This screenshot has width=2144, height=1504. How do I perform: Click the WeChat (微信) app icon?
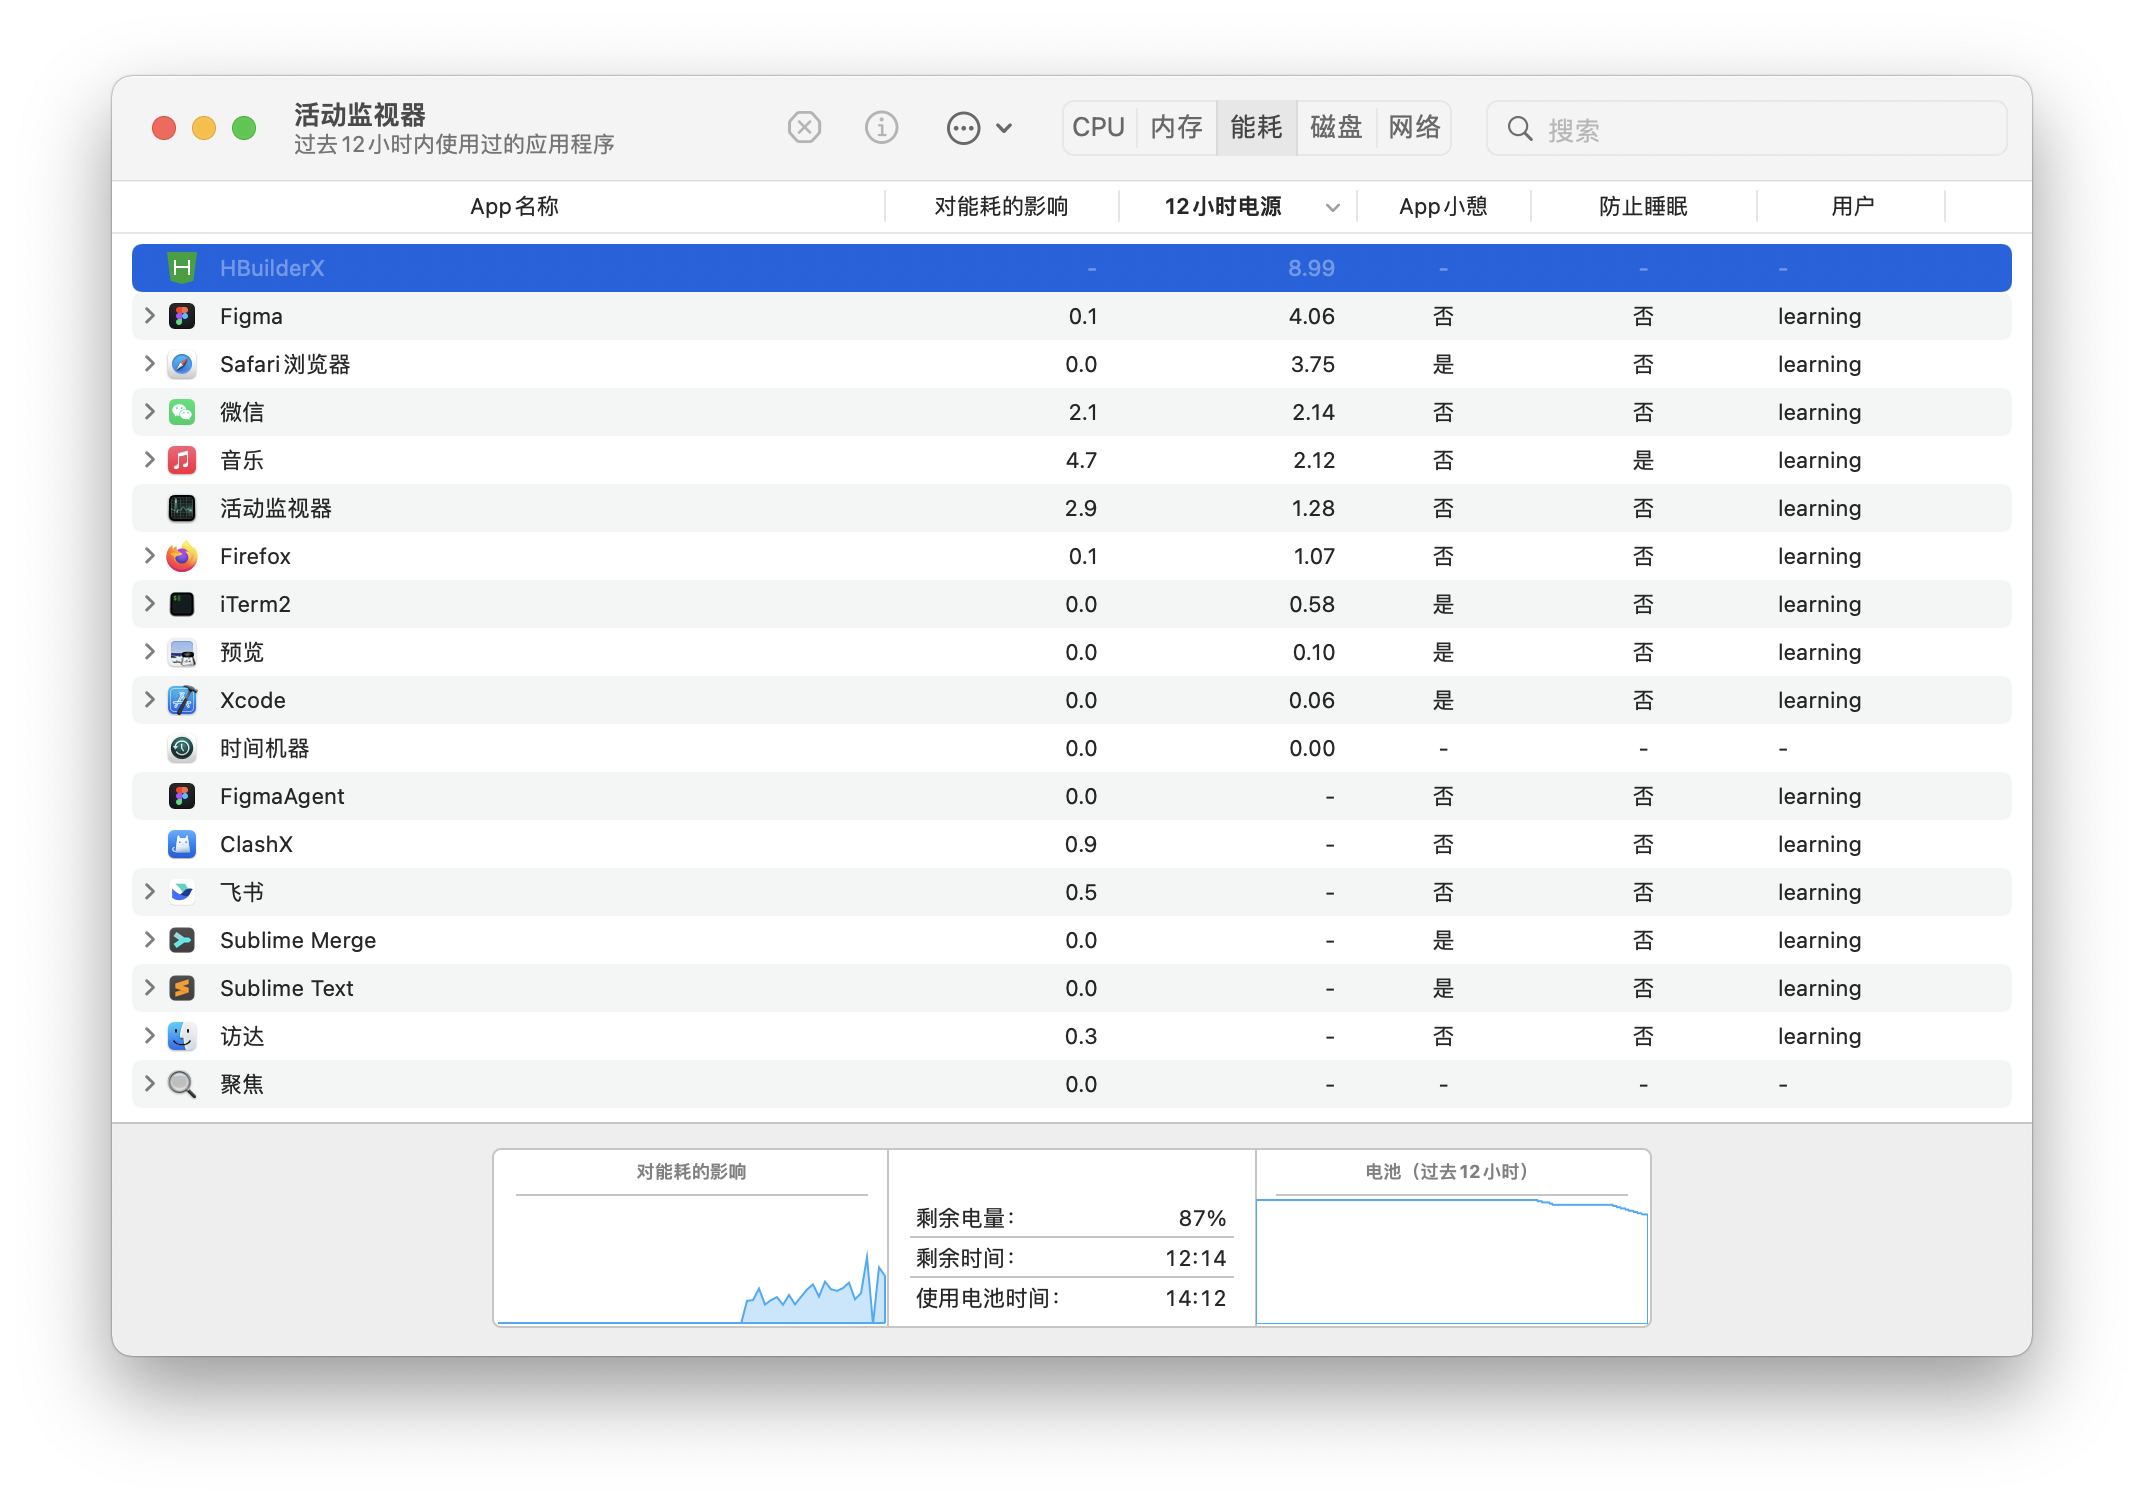(x=182, y=412)
